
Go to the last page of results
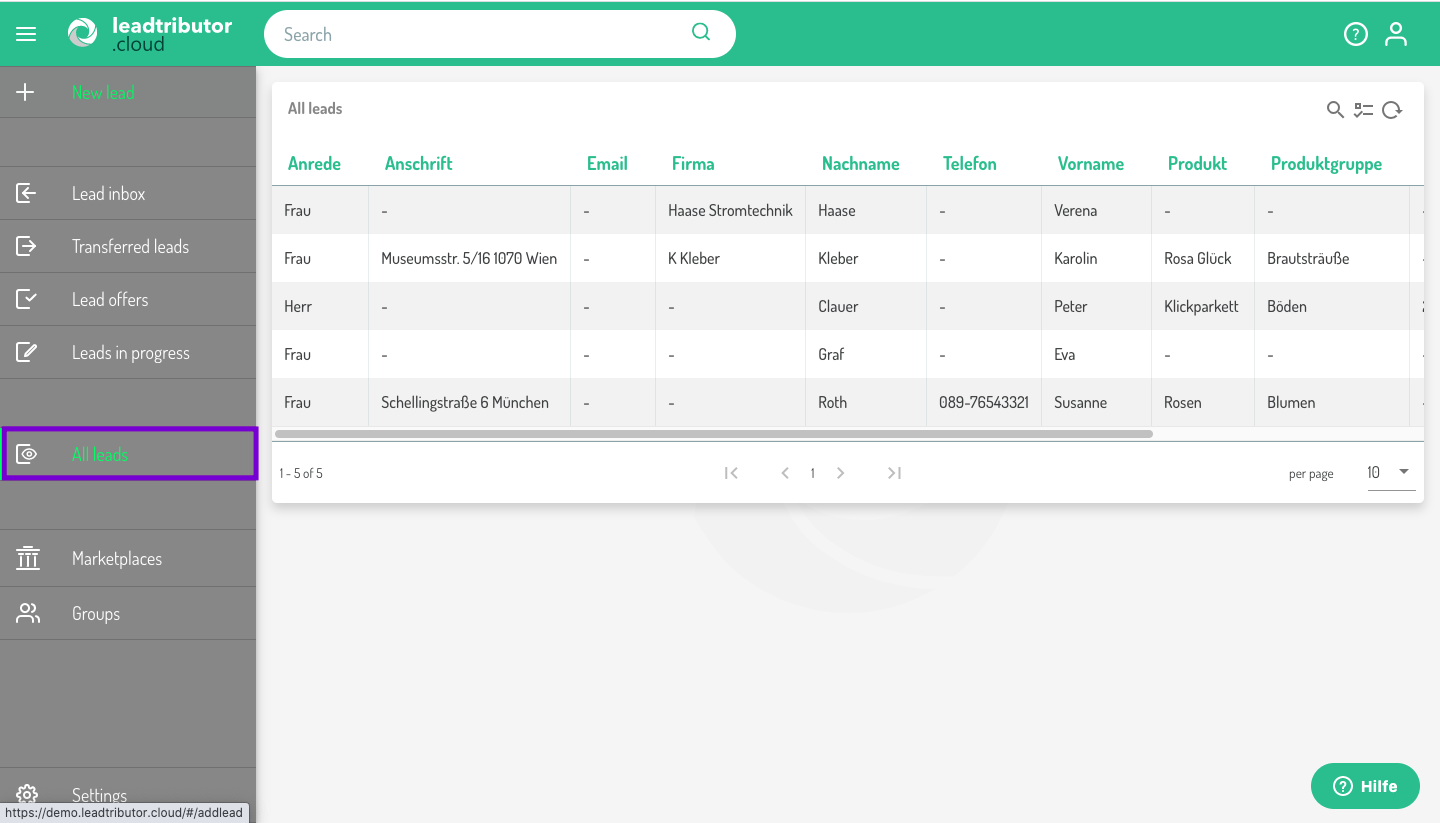coord(894,473)
